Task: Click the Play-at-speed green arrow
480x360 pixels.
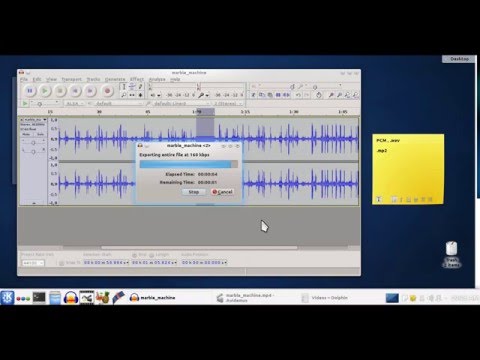Action: coord(25,104)
